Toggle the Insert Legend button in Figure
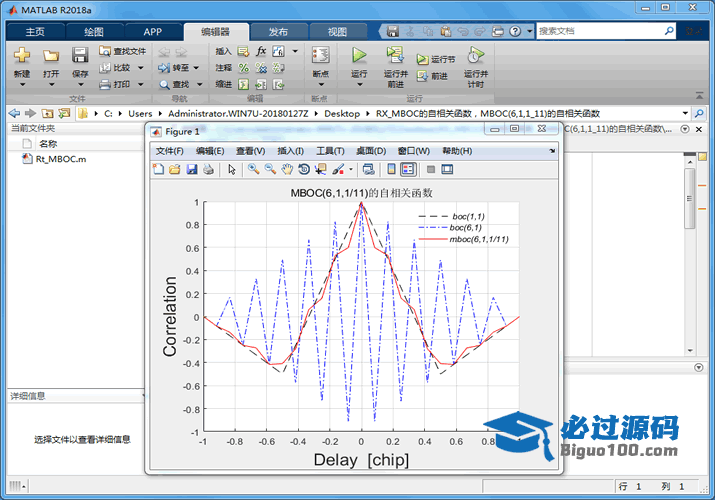 [x=408, y=169]
